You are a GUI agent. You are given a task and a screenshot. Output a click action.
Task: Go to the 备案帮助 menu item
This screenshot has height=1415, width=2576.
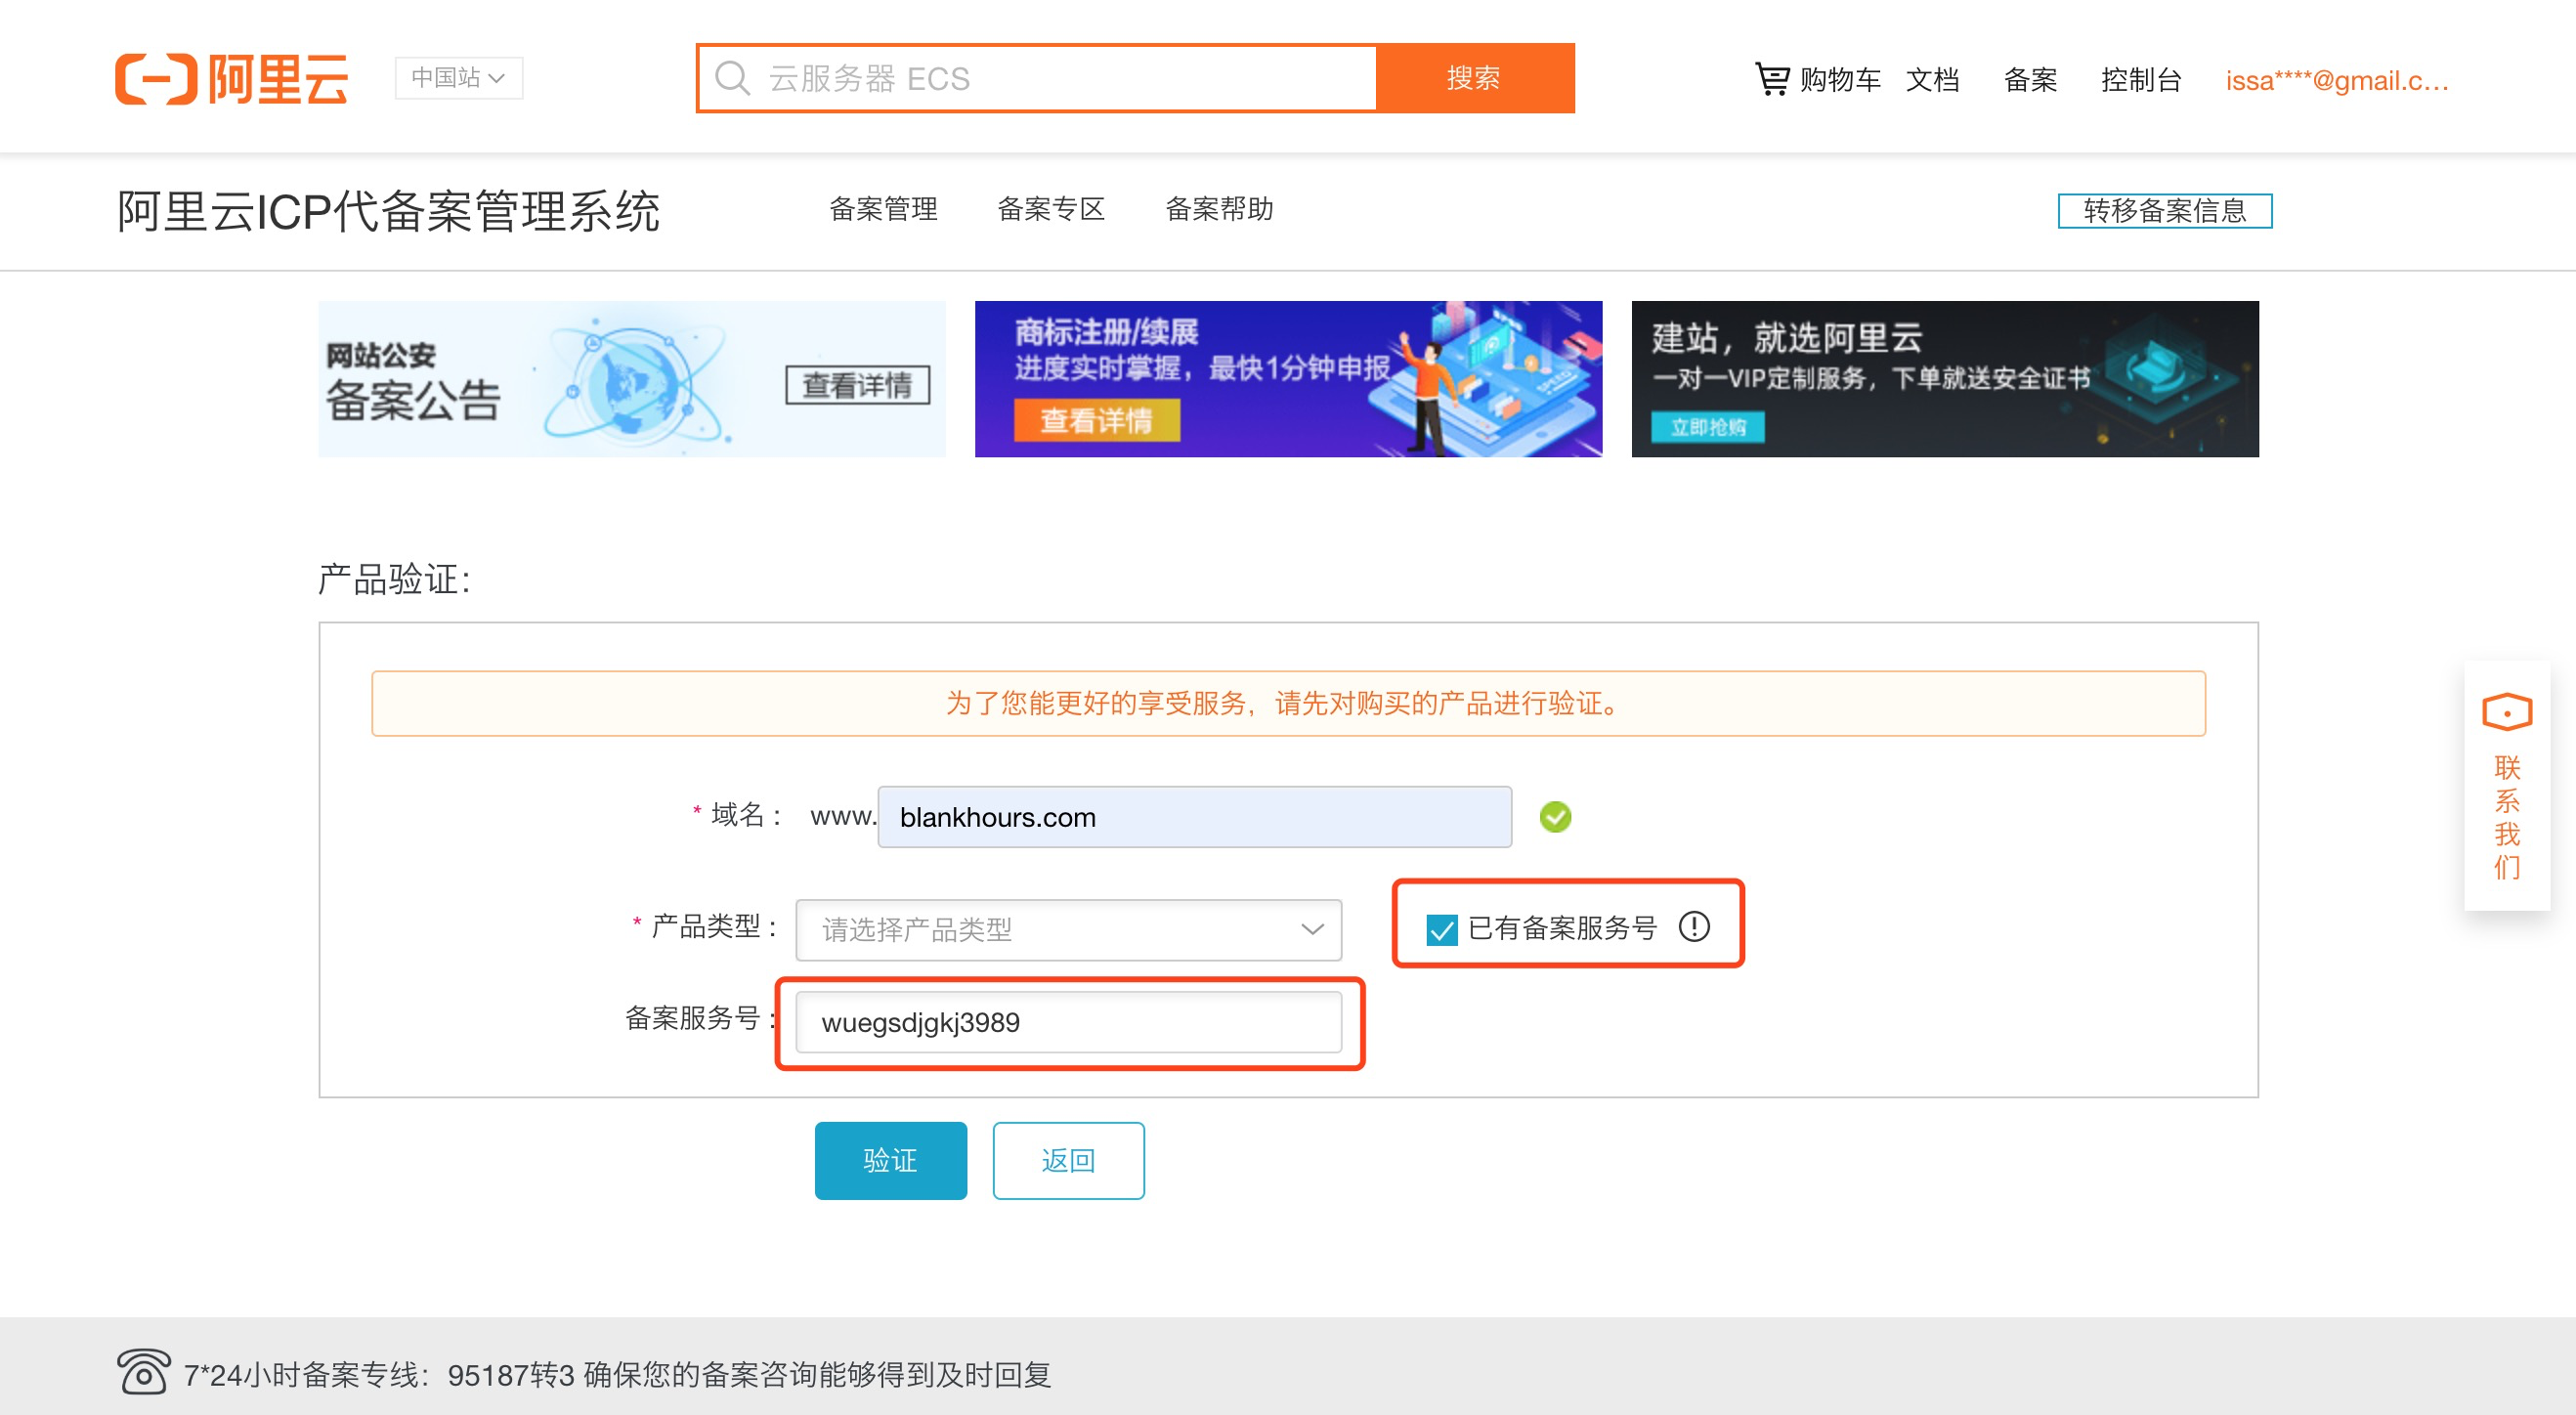point(1219,209)
